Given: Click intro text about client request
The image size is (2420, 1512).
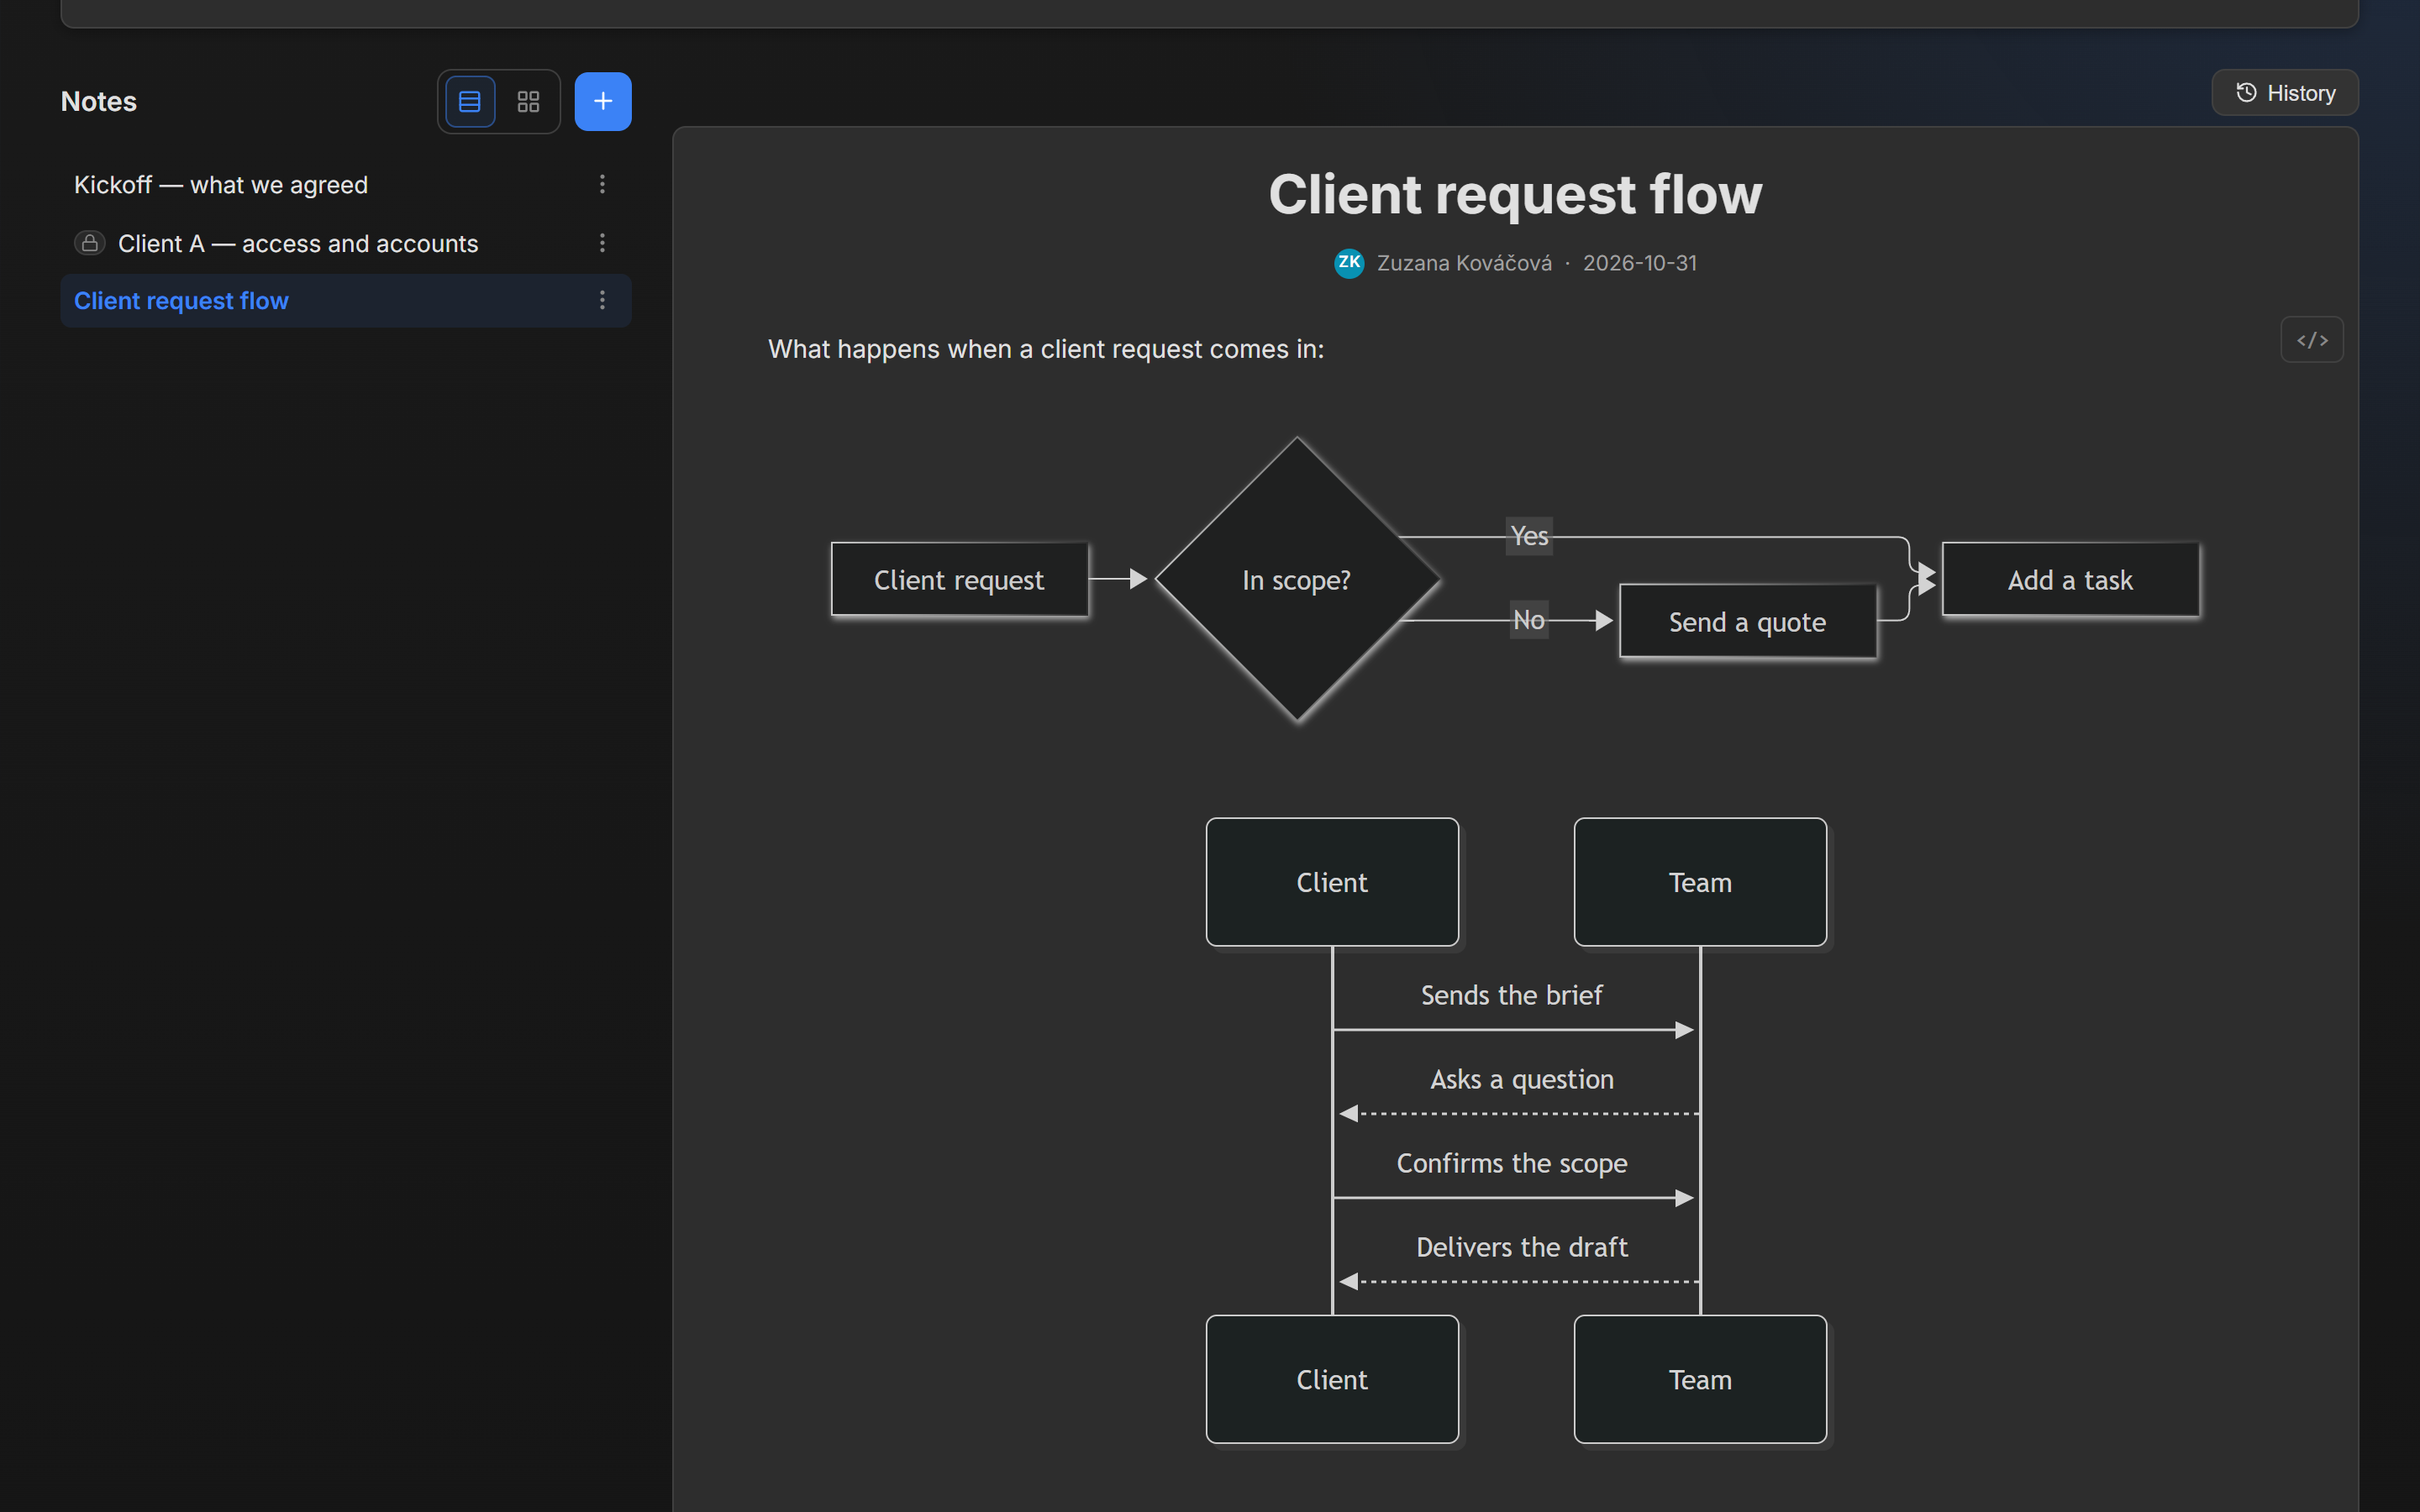Looking at the screenshot, I should coord(1045,349).
